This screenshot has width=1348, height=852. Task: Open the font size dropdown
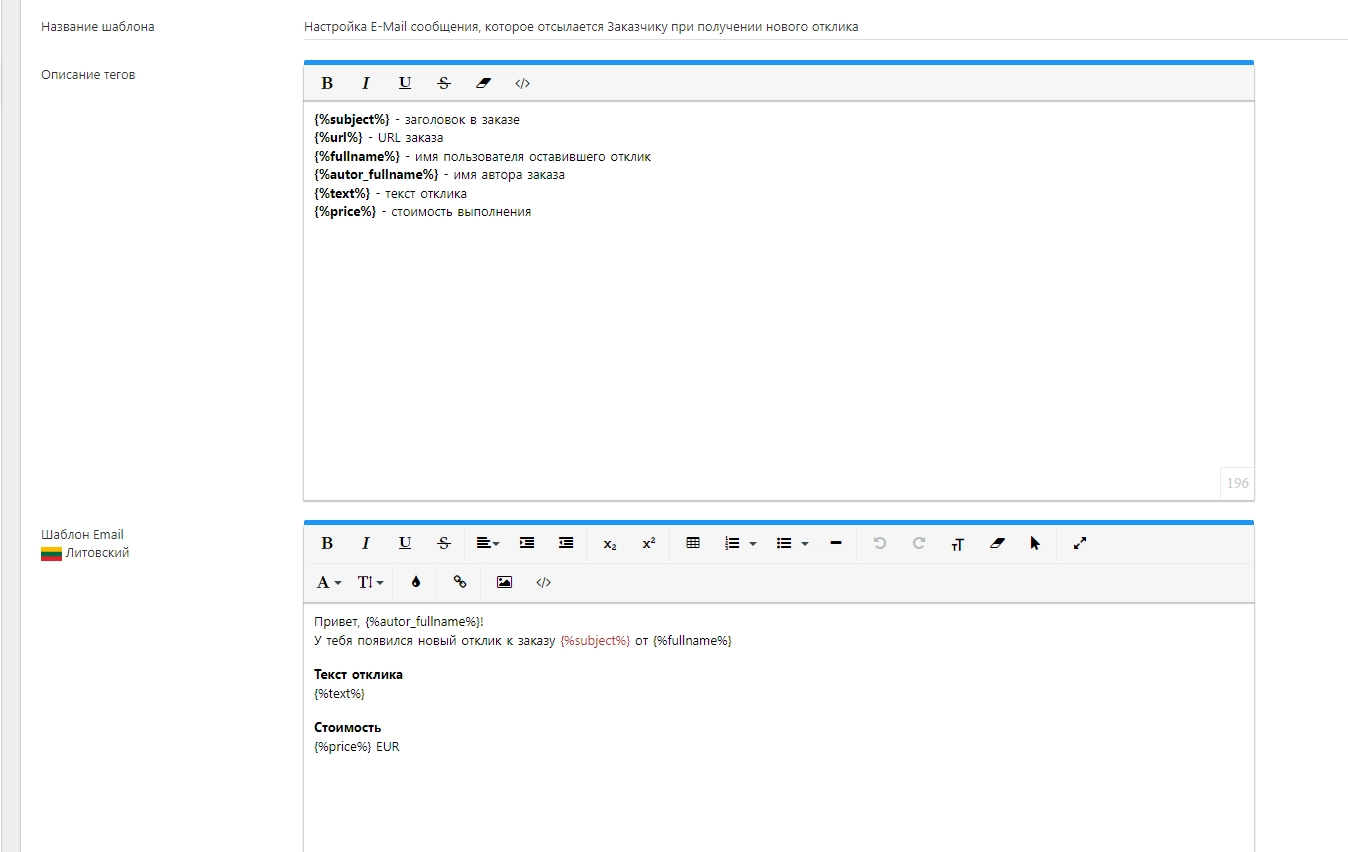371,582
